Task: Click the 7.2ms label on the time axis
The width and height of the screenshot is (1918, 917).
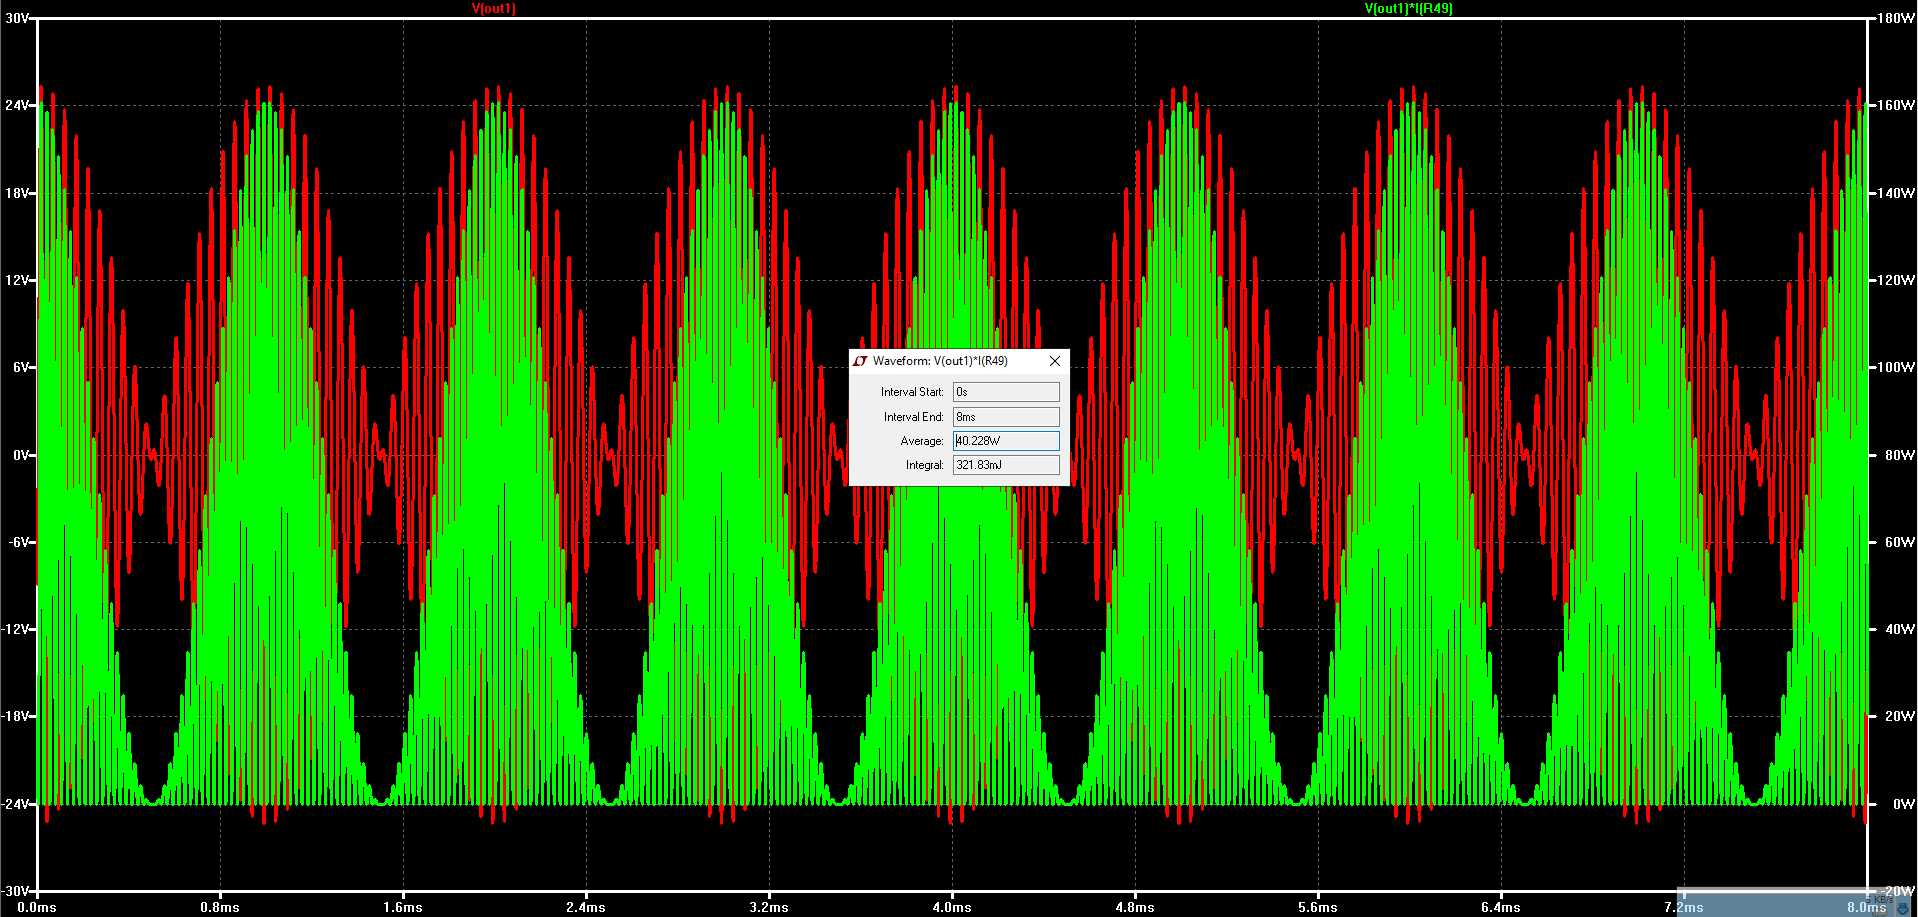Action: click(x=1684, y=907)
